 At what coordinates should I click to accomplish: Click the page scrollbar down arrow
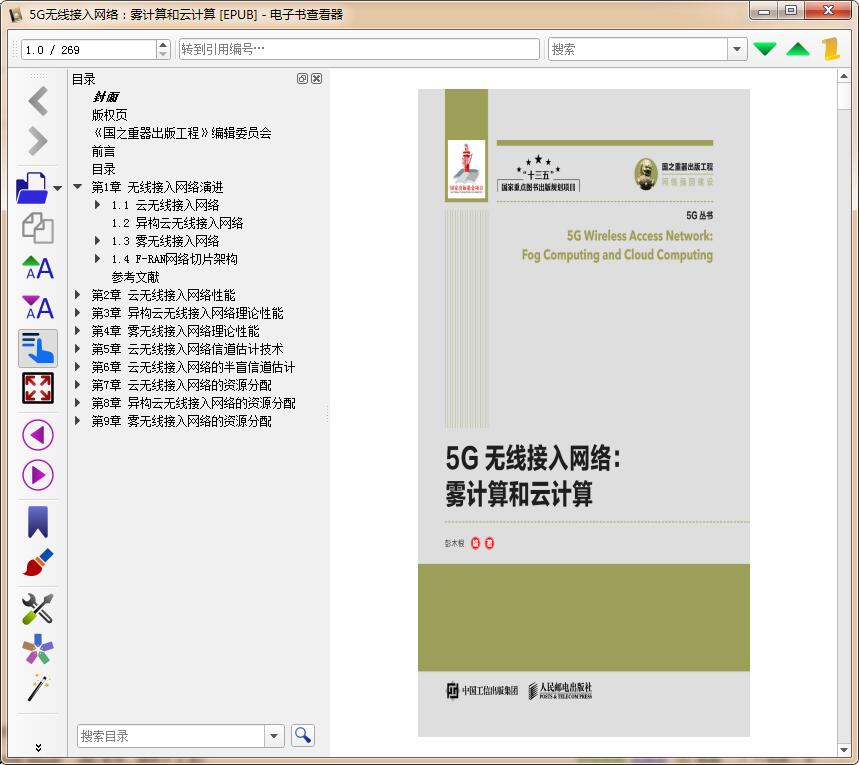coord(844,750)
